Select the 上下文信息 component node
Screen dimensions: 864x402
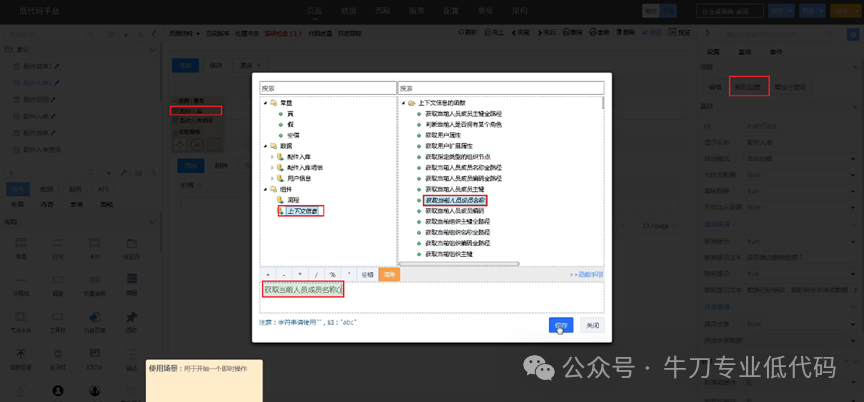pyautogui.click(x=303, y=211)
